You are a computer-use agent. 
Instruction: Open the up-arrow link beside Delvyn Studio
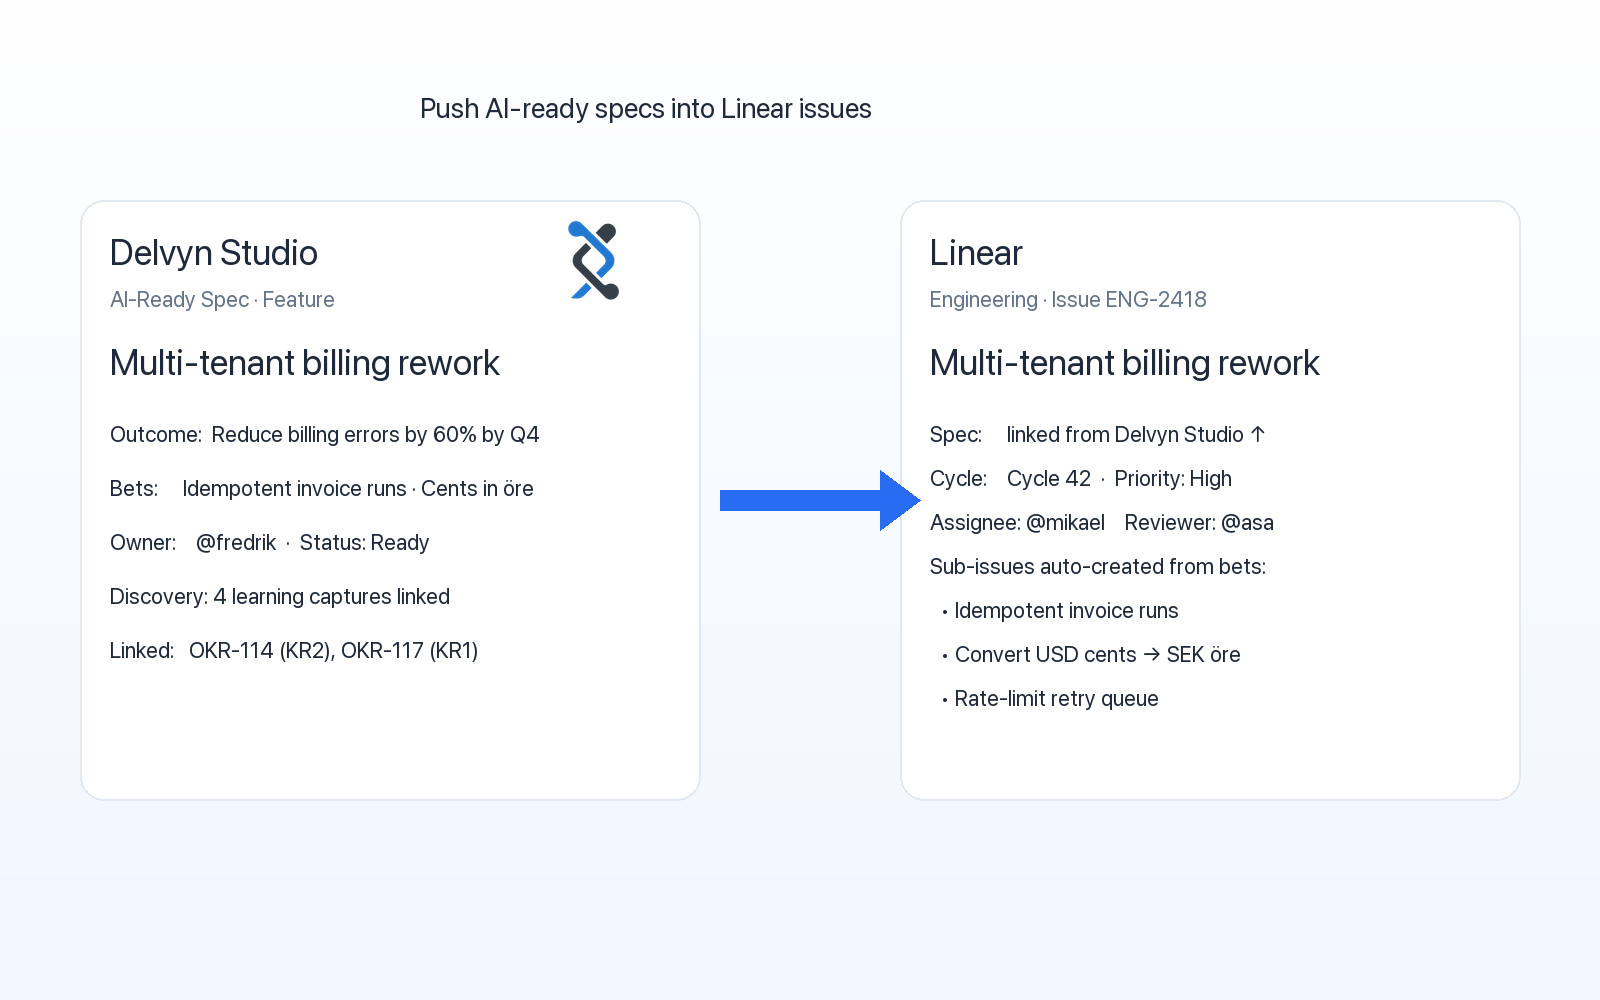(1258, 434)
